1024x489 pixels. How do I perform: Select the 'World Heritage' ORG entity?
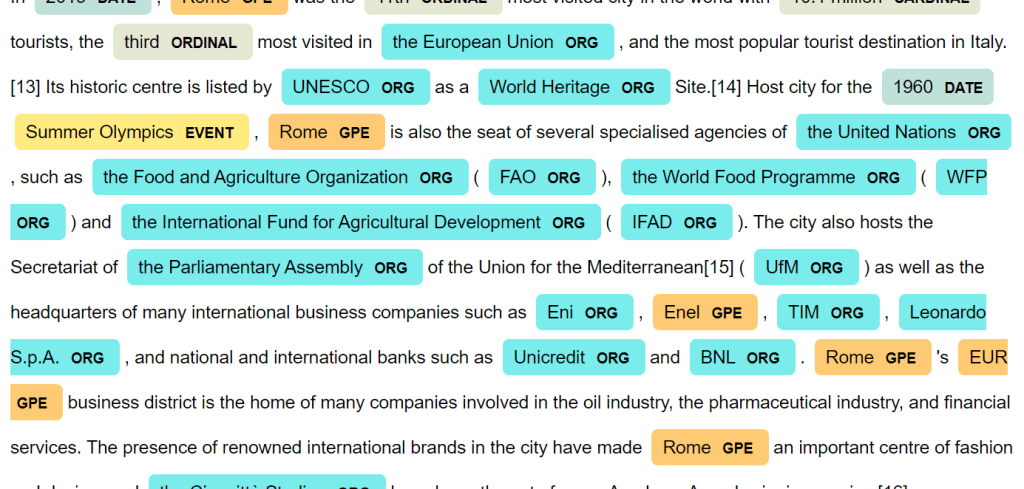[x=572, y=87]
